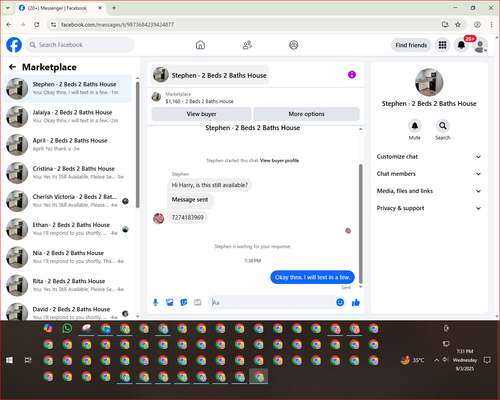Open the chat header Stephen - 2 Beds 2 Baths House
This screenshot has width=500, height=400.
click(210, 75)
